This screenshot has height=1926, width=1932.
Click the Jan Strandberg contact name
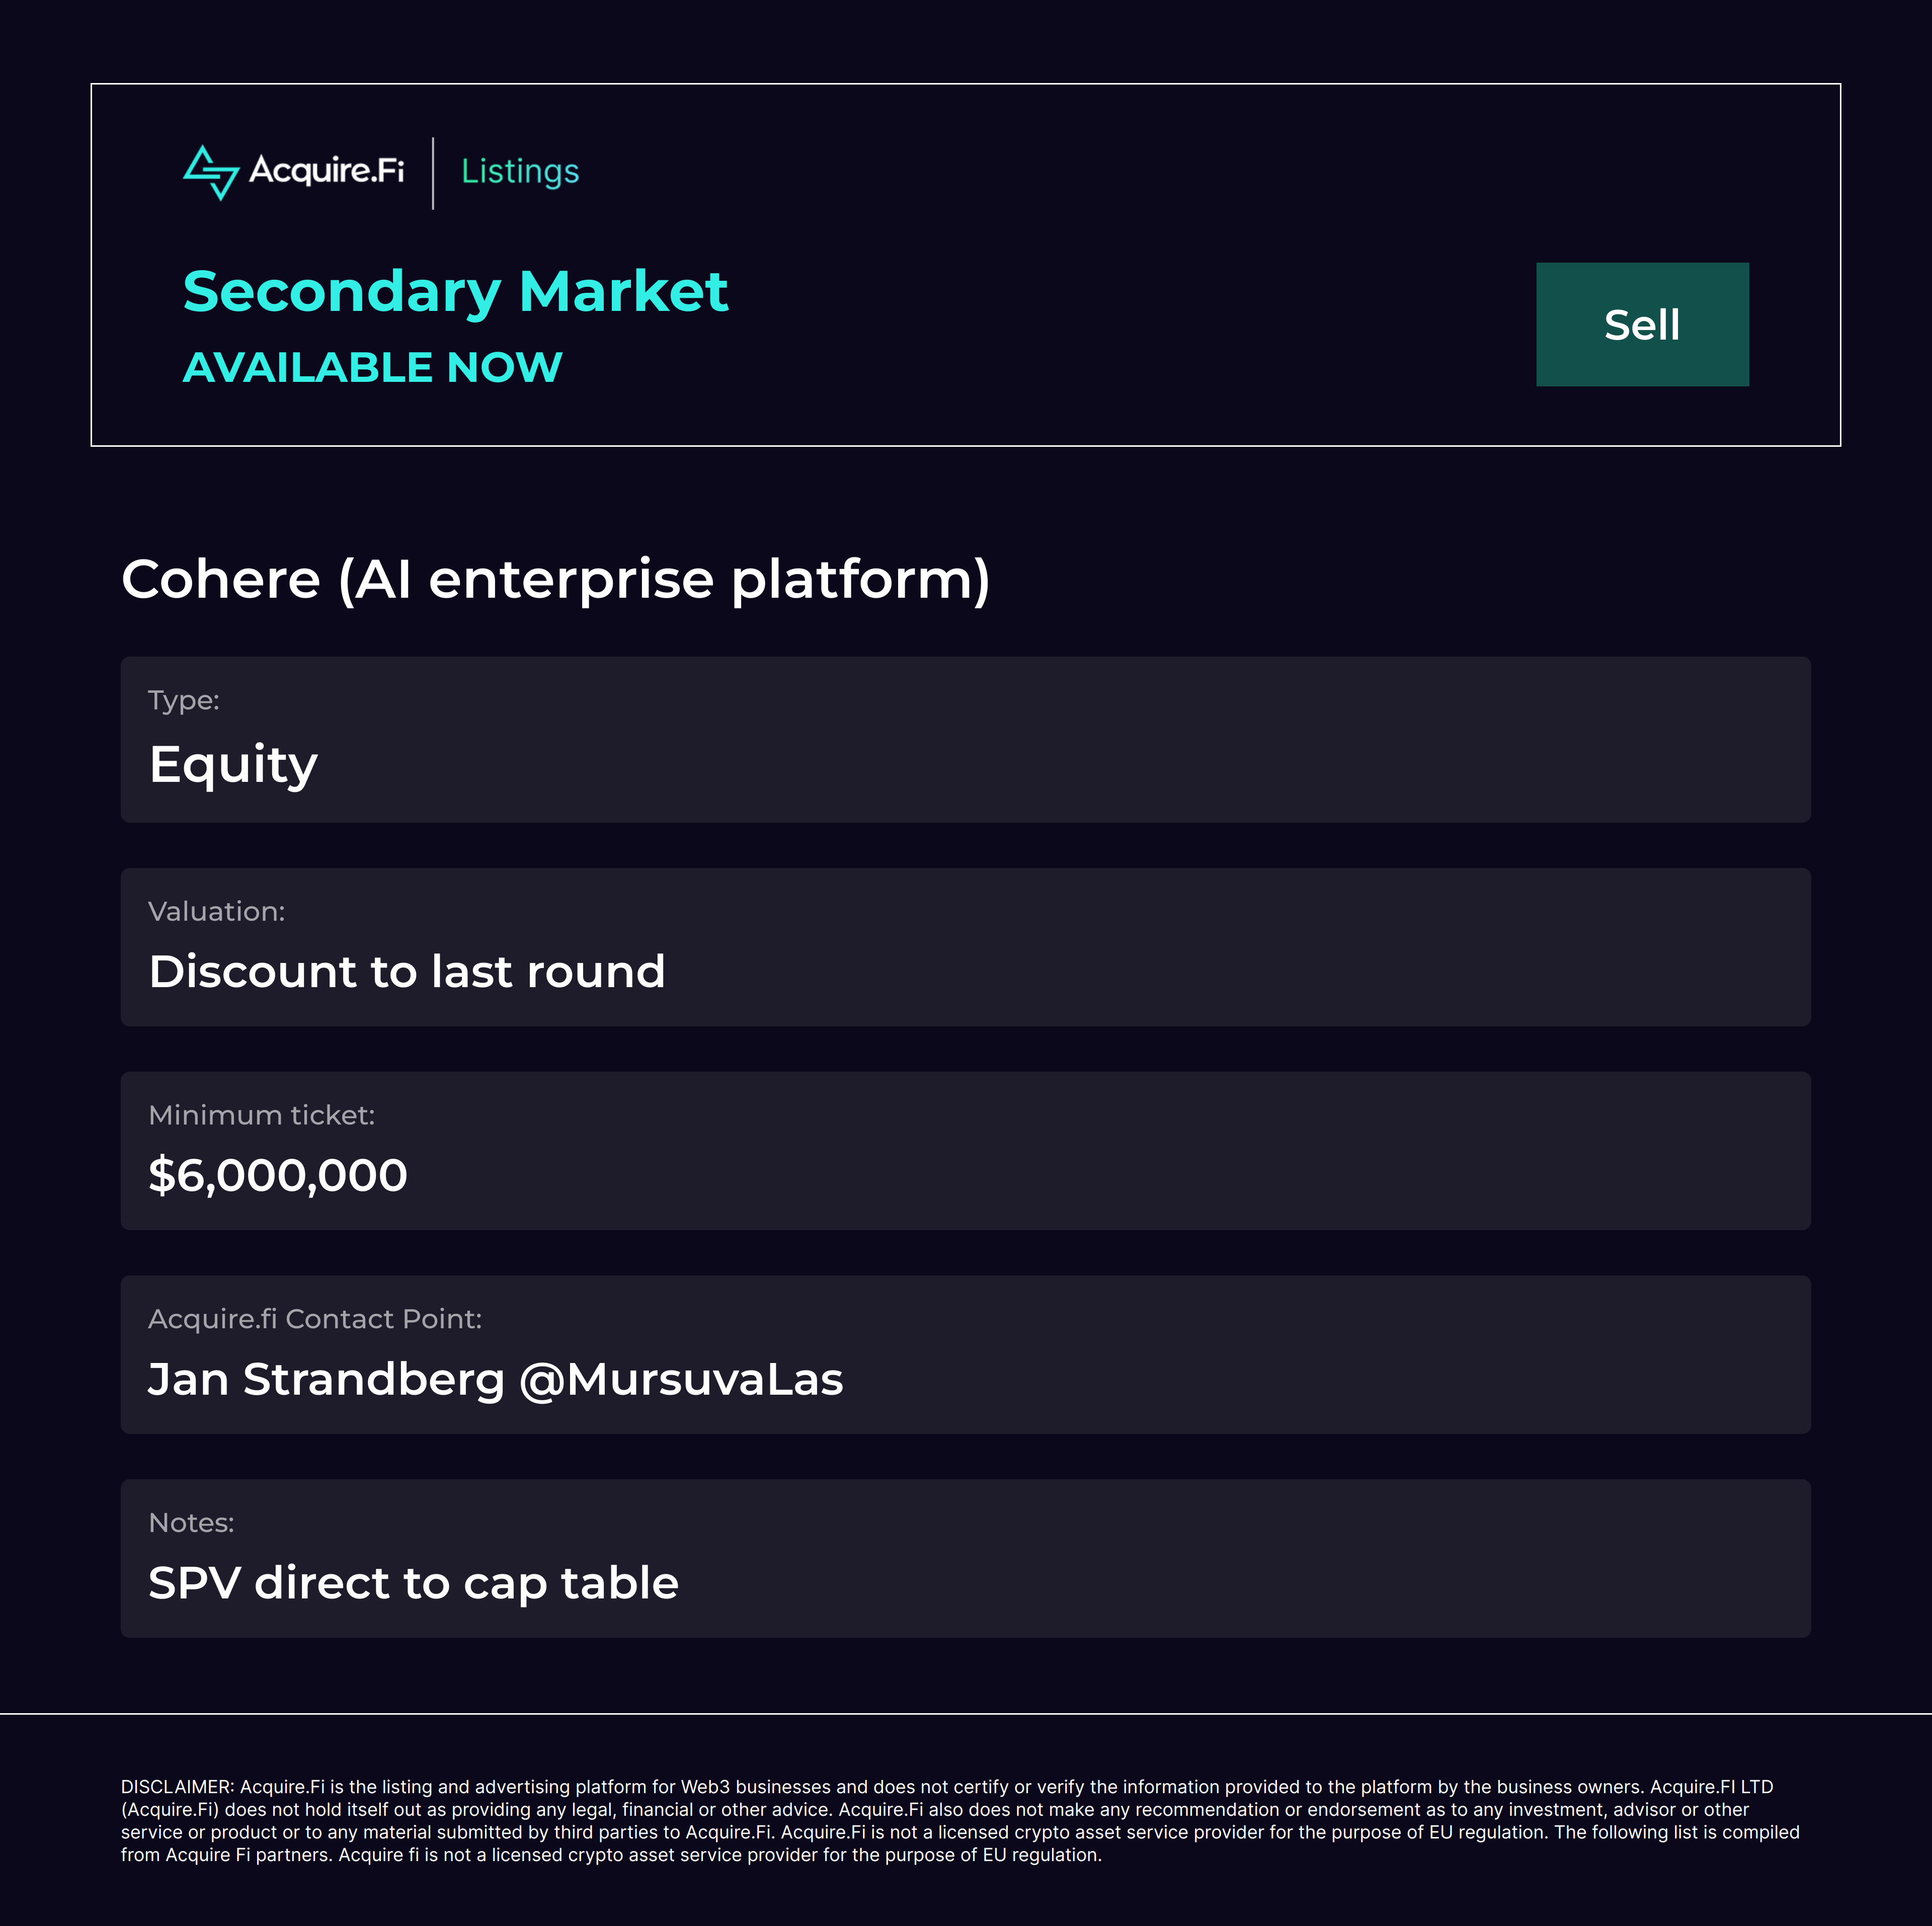tap(326, 1379)
